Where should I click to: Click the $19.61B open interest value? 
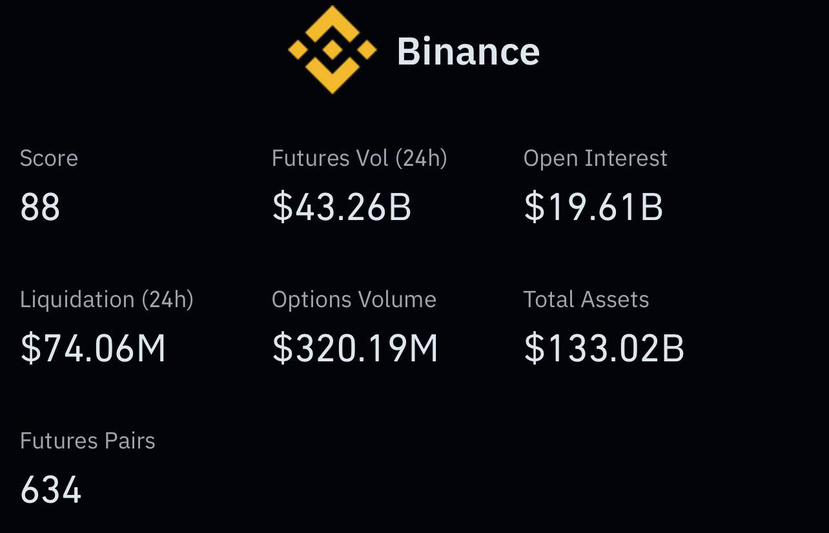point(593,207)
